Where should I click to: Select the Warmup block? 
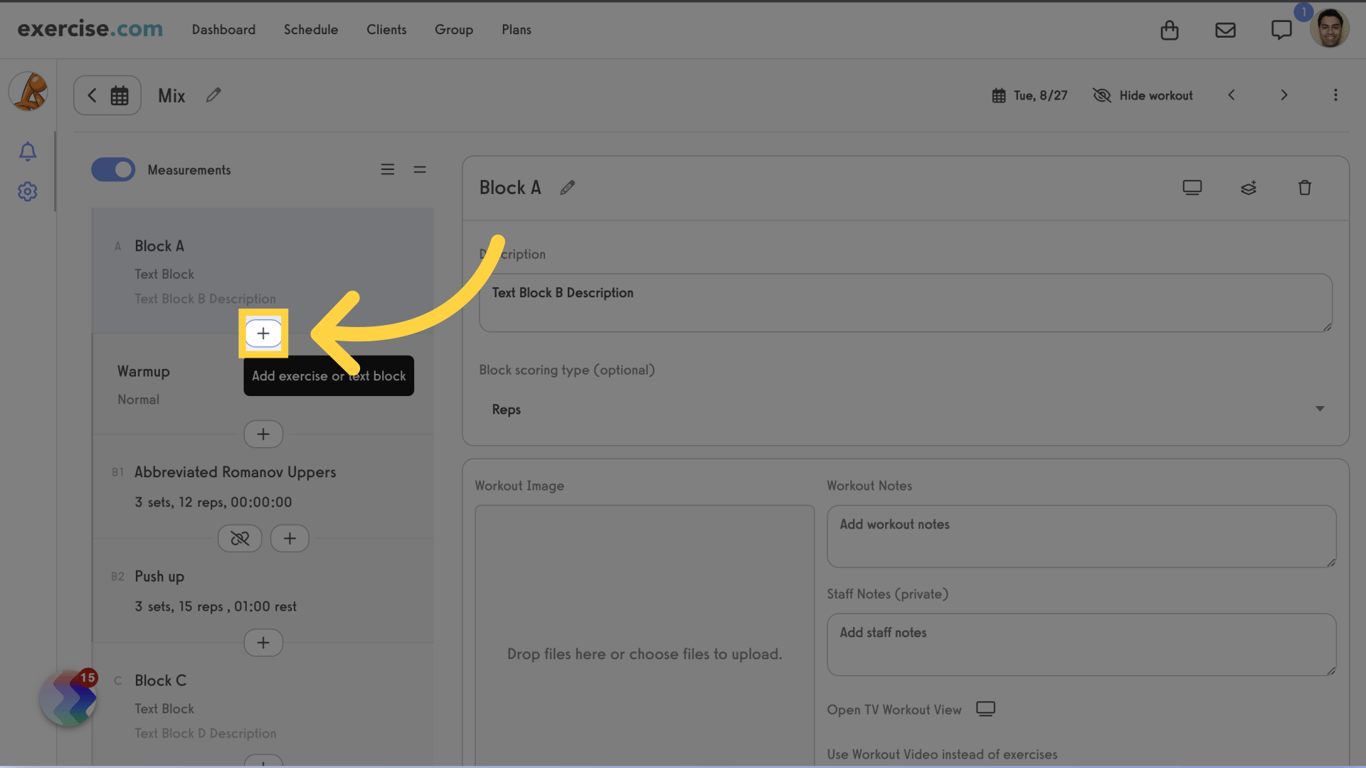(x=262, y=384)
